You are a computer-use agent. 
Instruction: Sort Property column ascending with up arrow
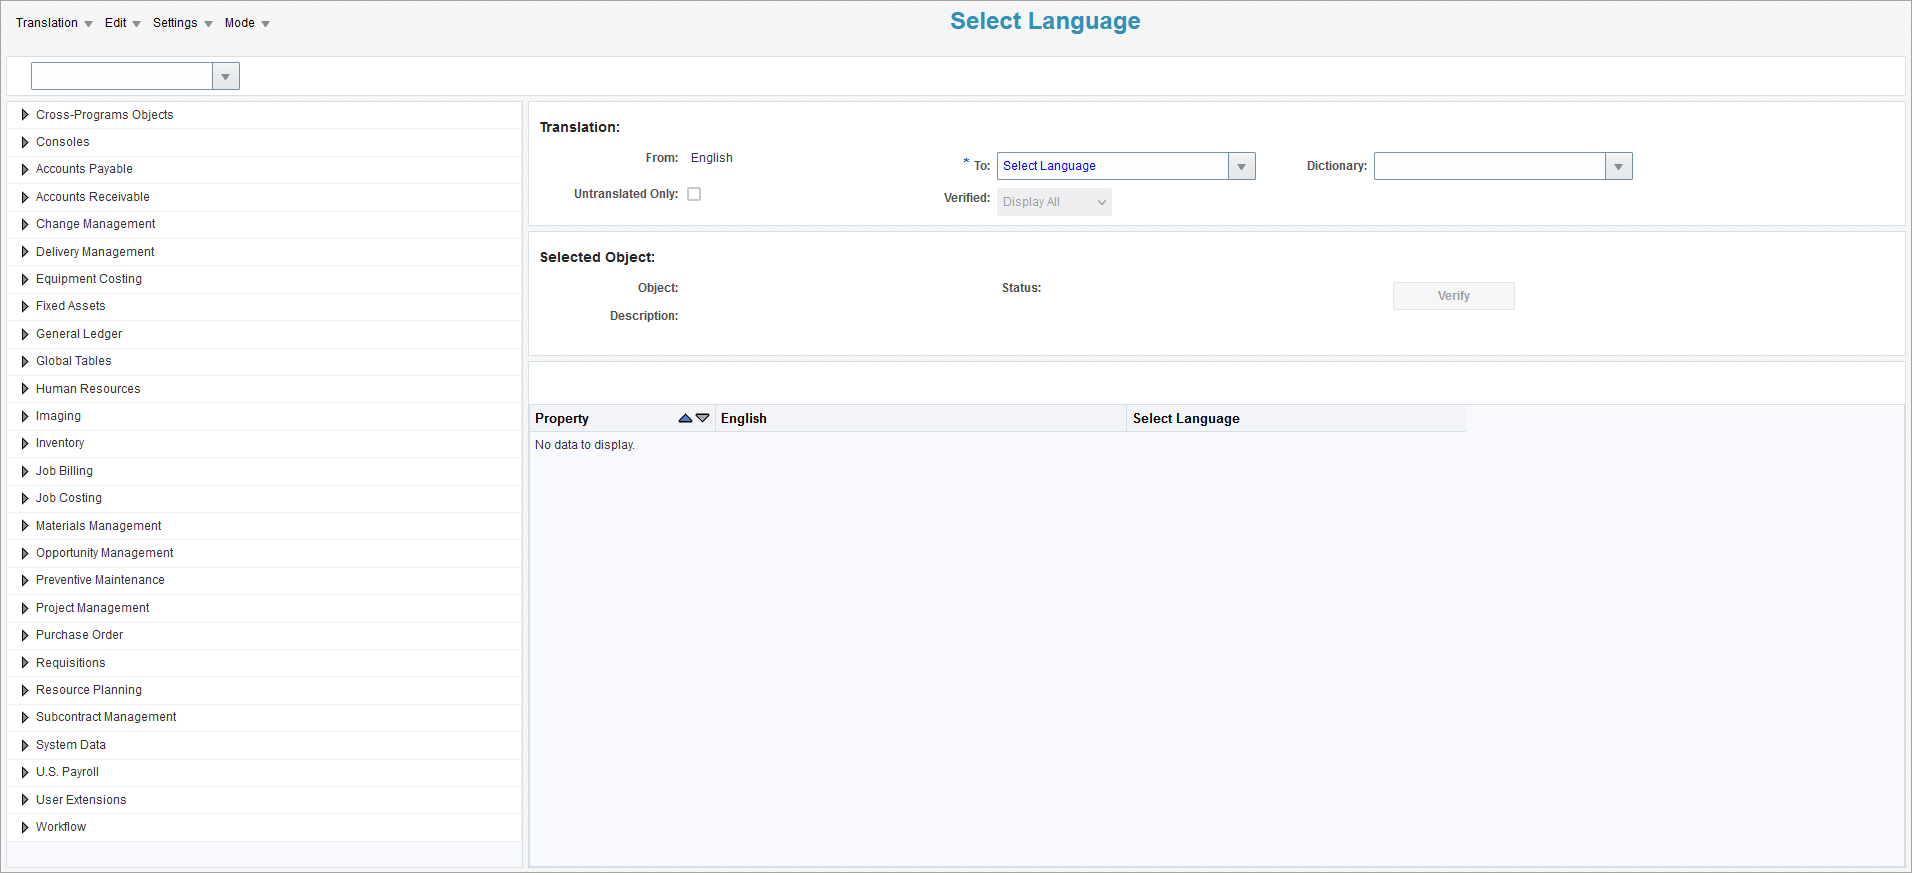coord(685,419)
